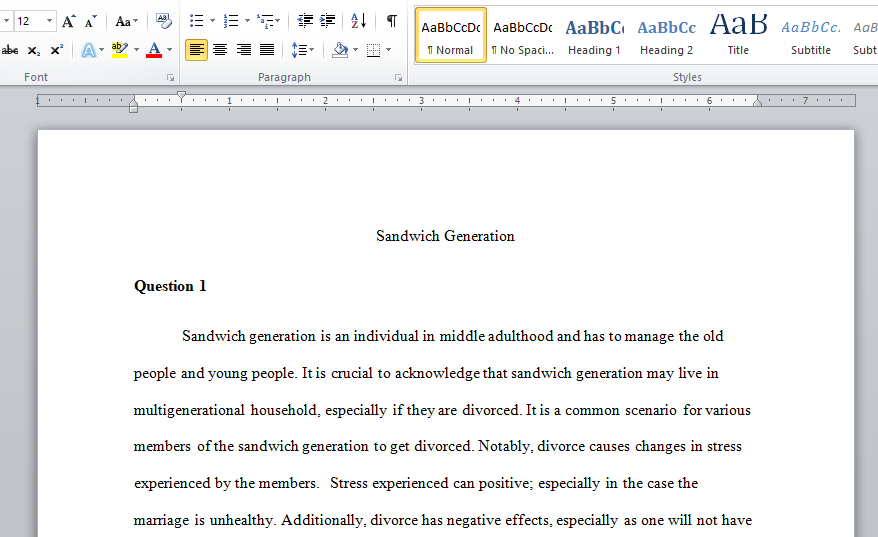This screenshot has width=878, height=537.
Task: Select Align Text Left
Action: (196, 50)
